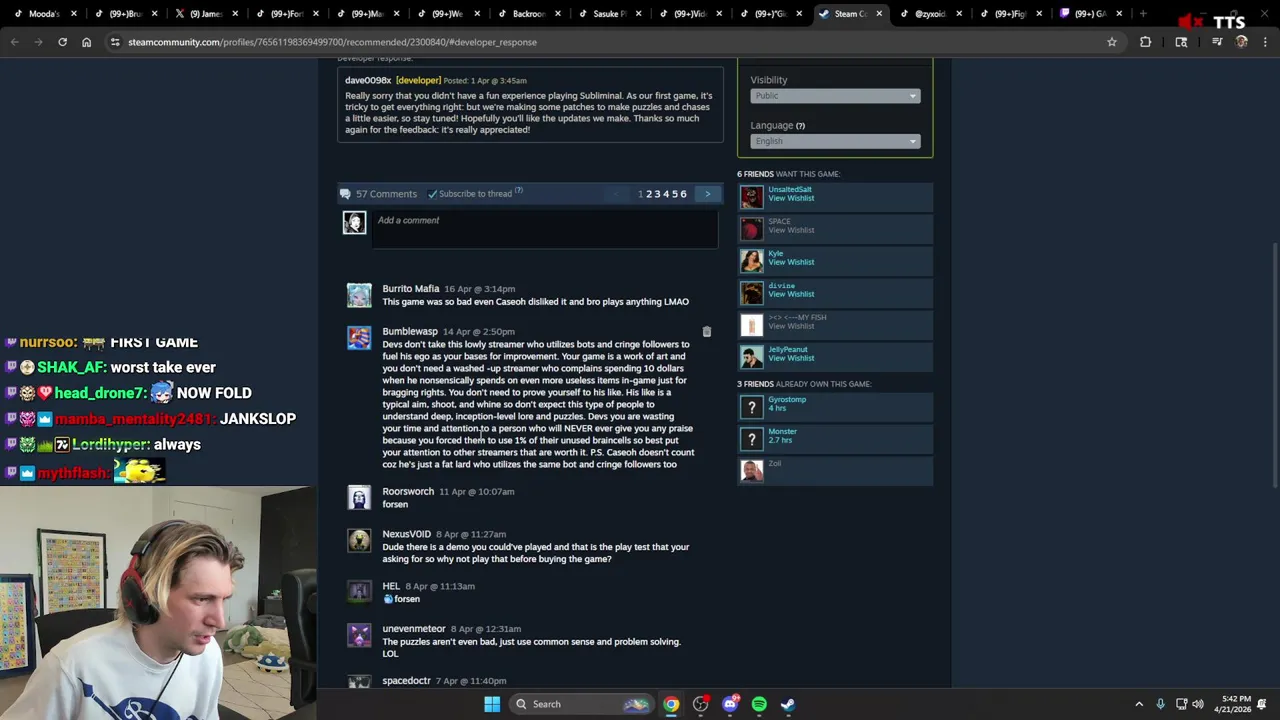1280x720 pixels.
Task: Open the Chrome profile avatar
Action: coord(1241,42)
